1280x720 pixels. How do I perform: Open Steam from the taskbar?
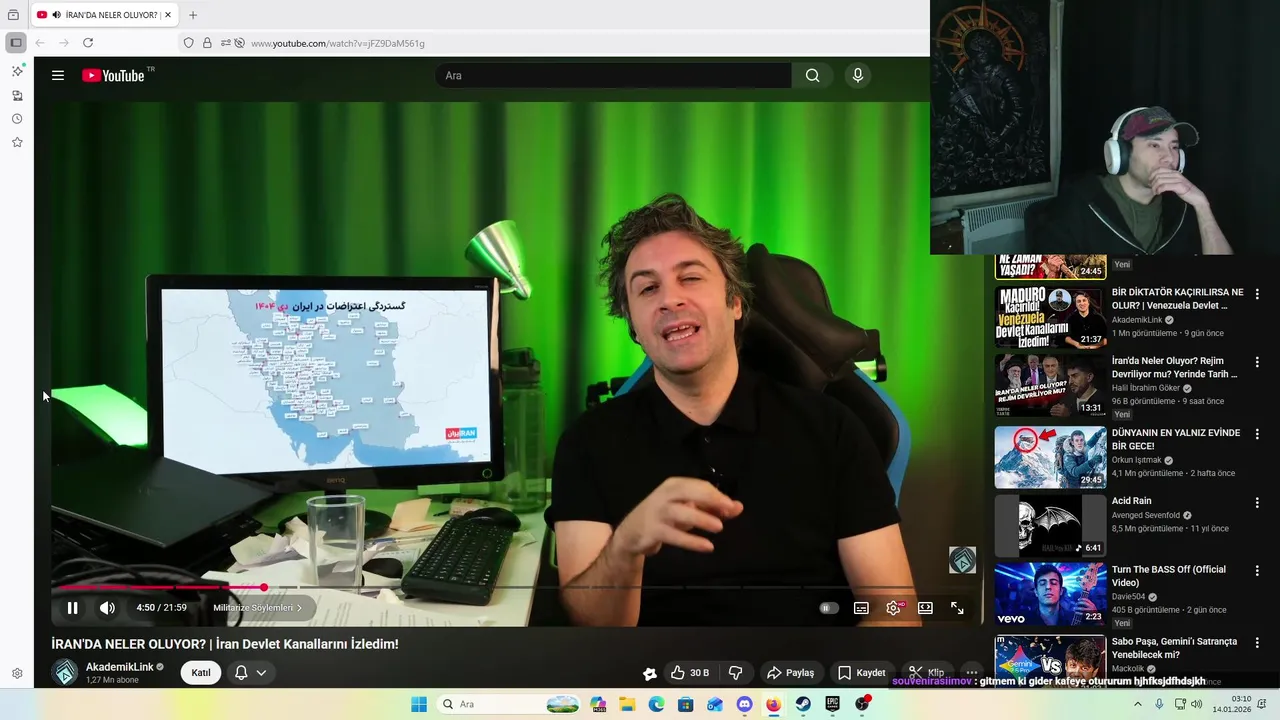coord(803,704)
